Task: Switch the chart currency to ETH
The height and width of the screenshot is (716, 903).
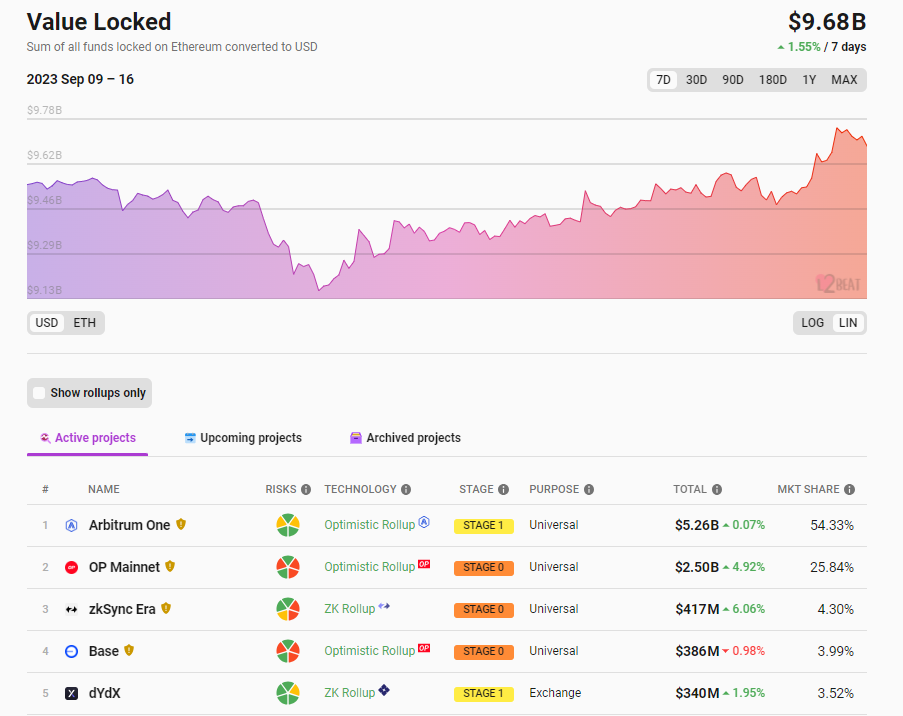Action: (x=85, y=323)
